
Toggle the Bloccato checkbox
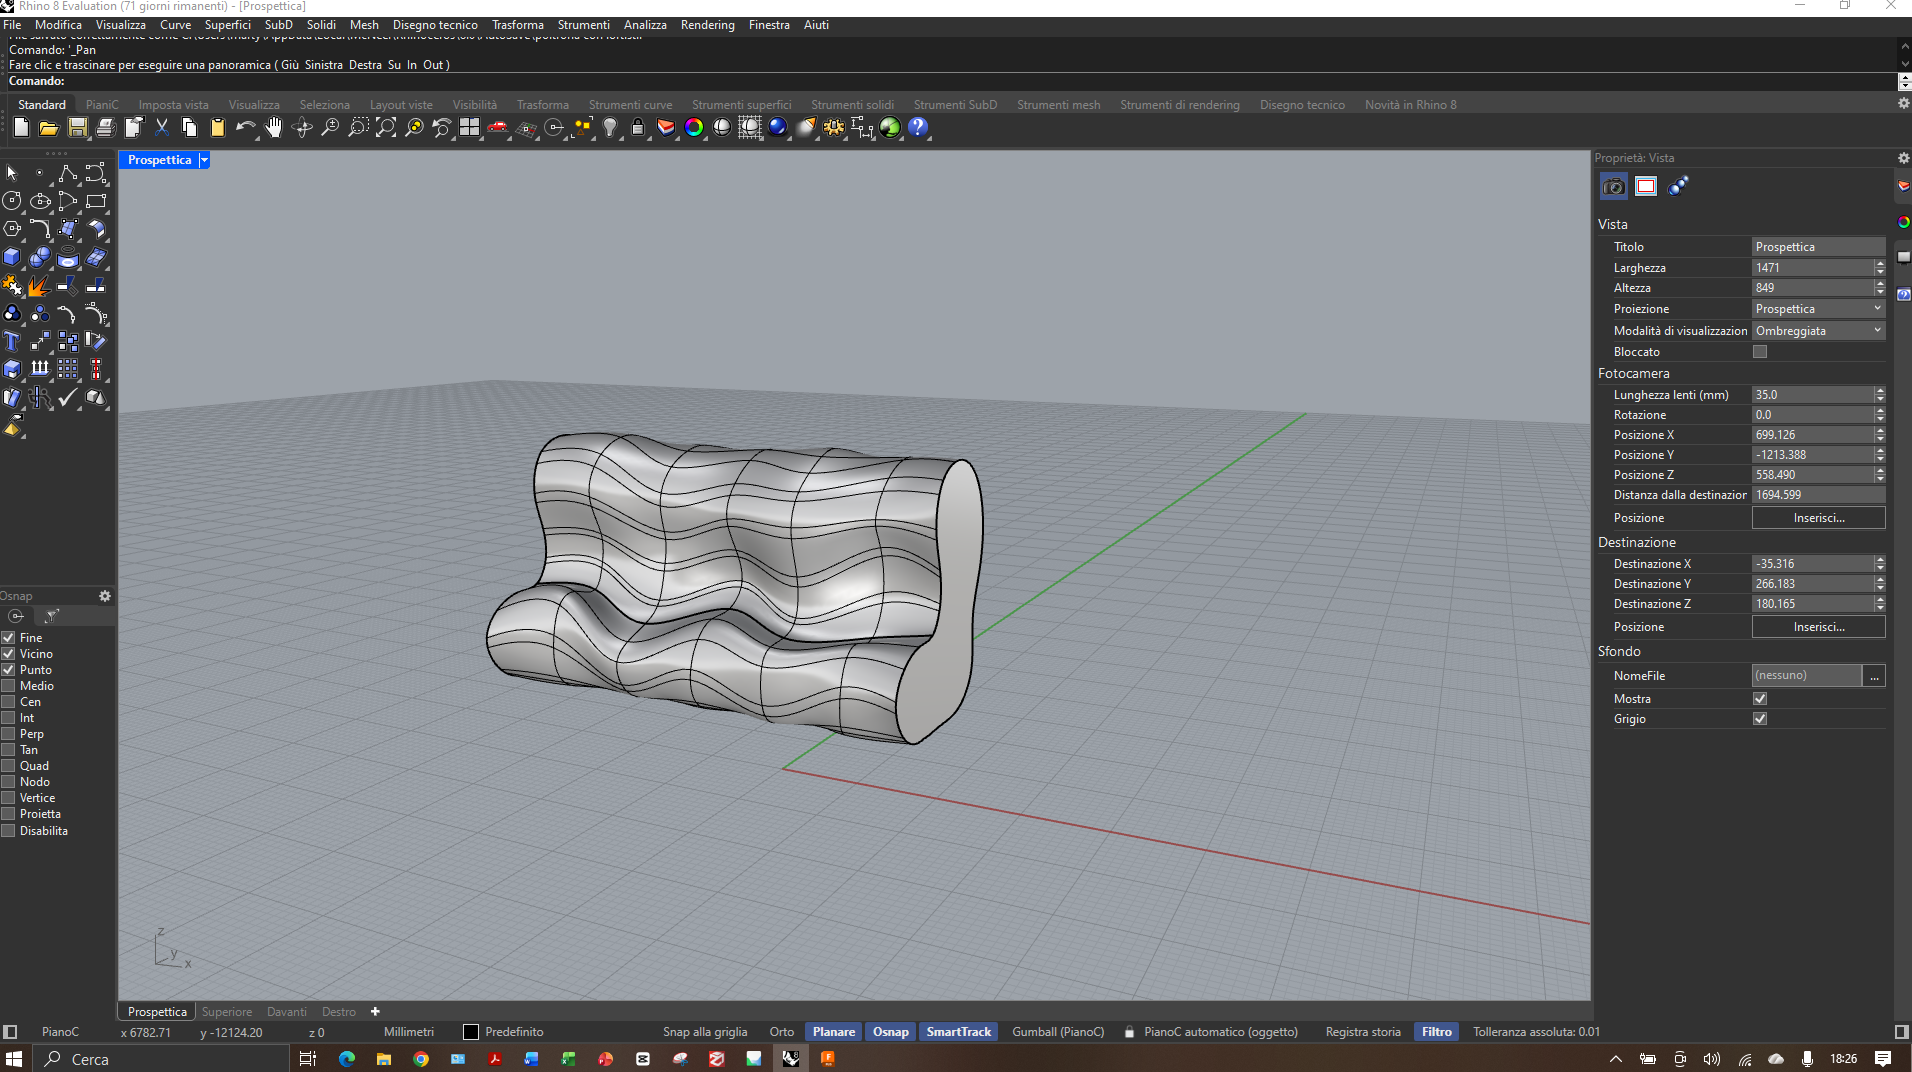coord(1759,352)
